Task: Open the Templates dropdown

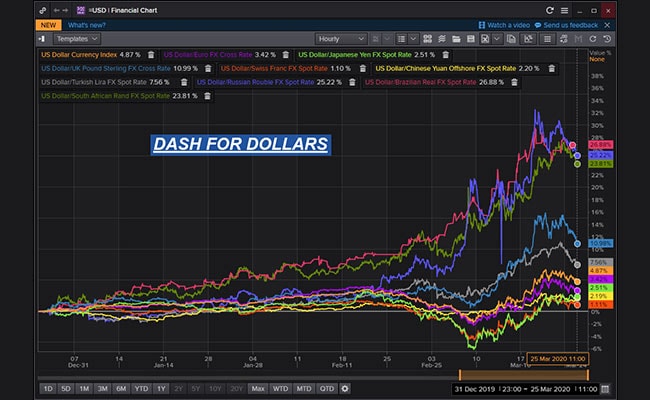Action: 77,39
